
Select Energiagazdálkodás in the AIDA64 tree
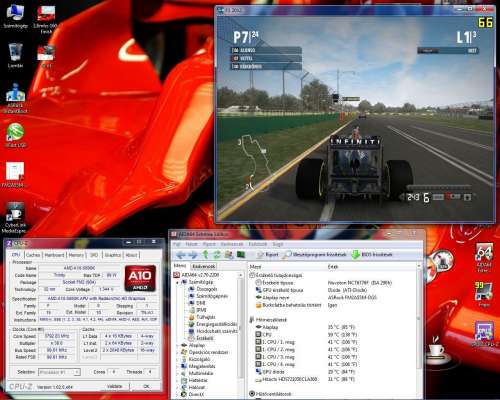point(213,324)
